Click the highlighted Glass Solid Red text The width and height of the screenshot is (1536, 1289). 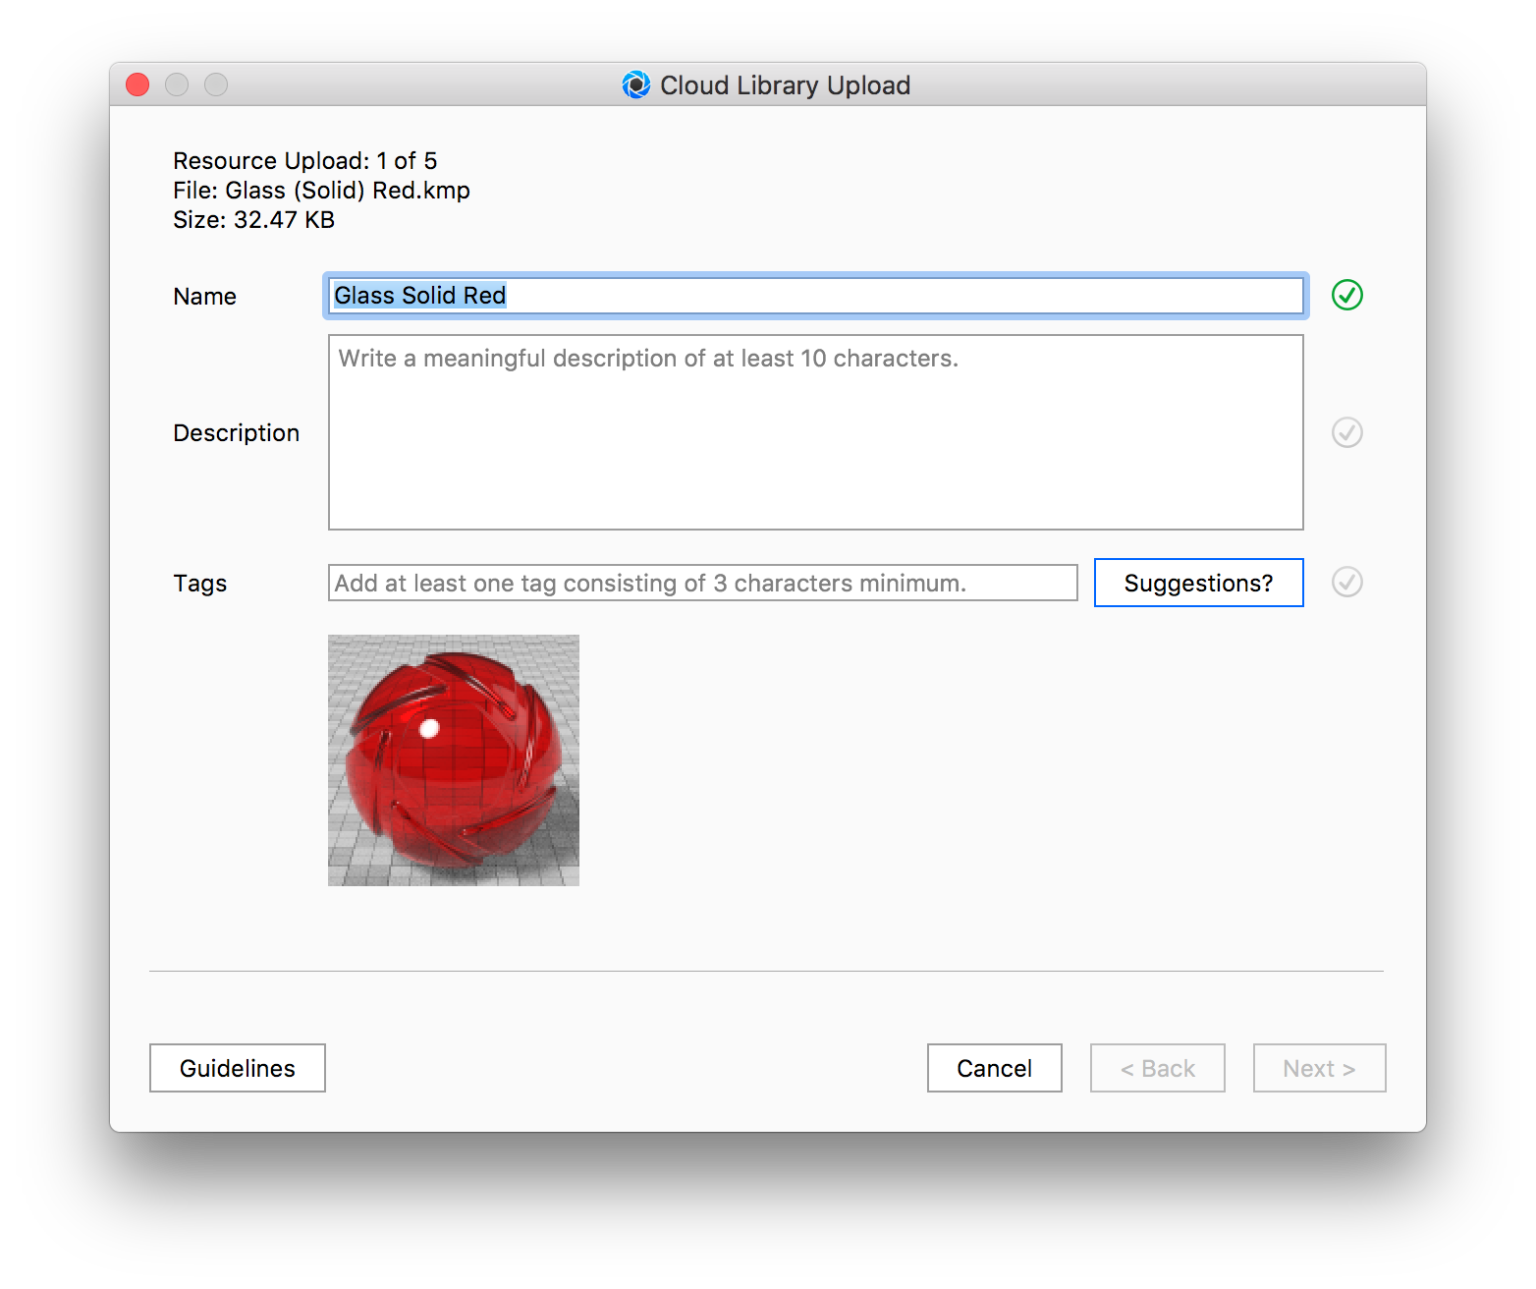[418, 295]
